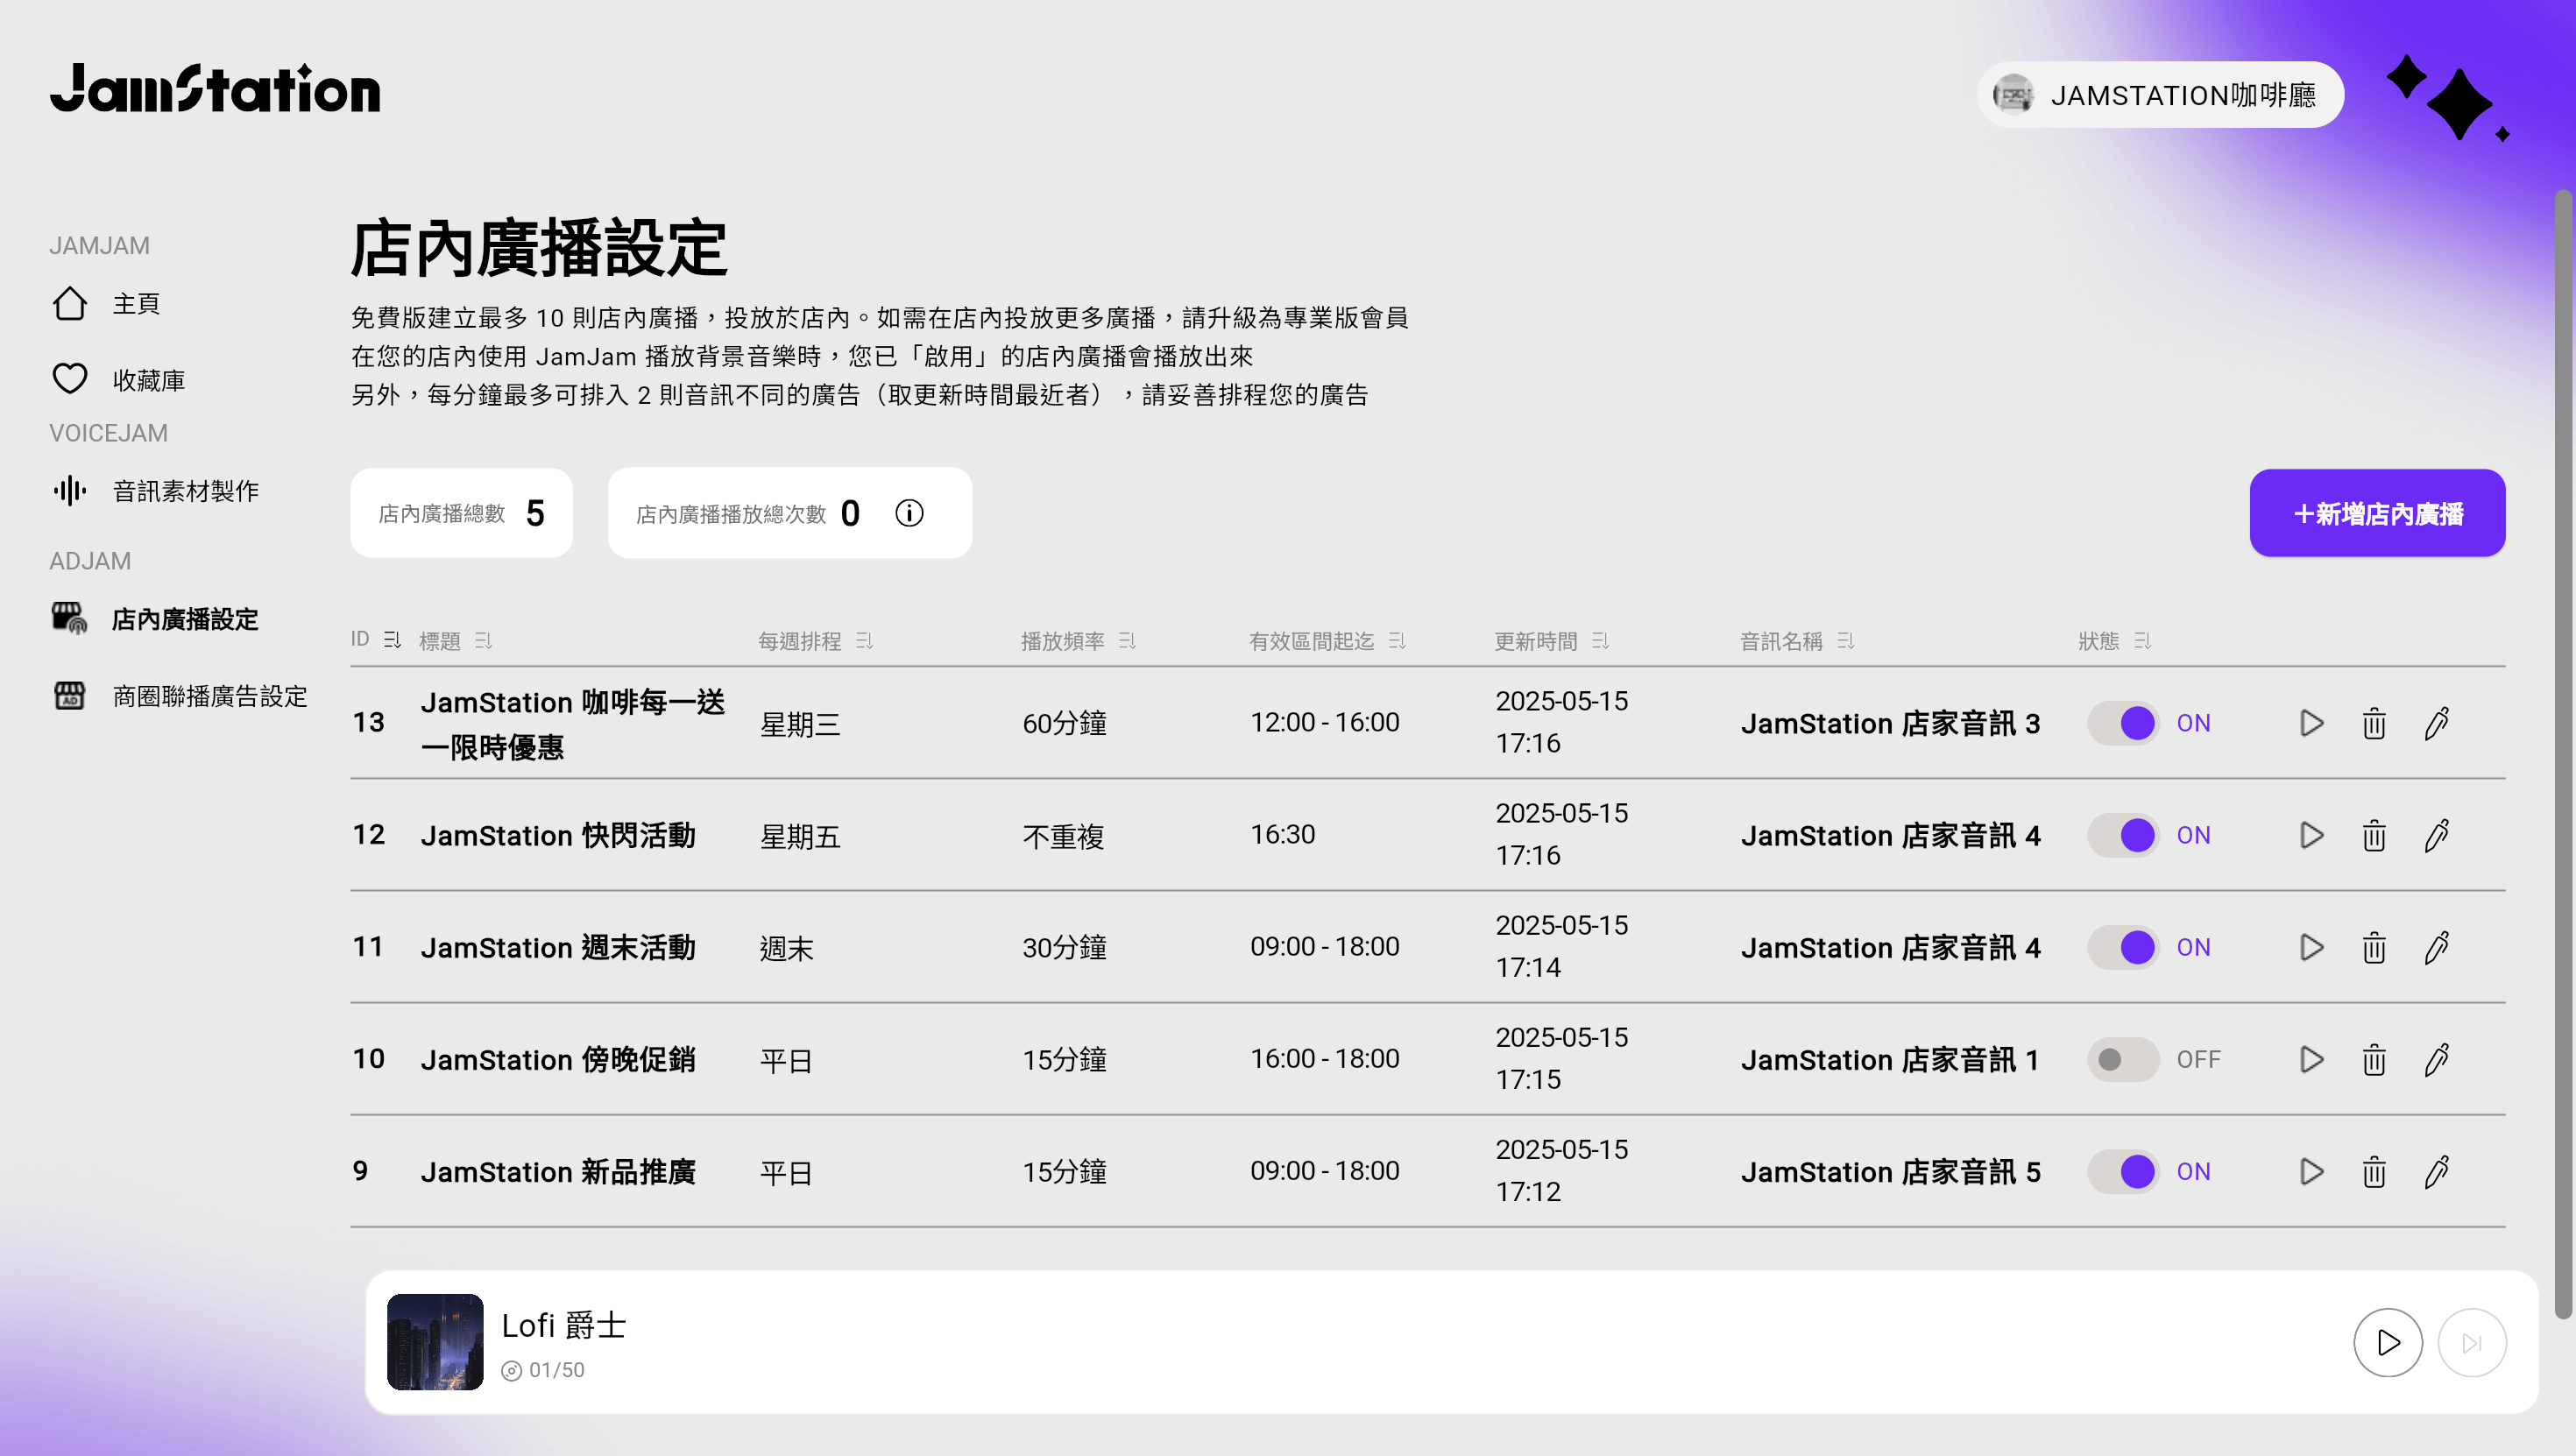Viewport: 2576px width, 1456px height.
Task: Delete the 快閃活動 broadcast
Action: (2374, 835)
